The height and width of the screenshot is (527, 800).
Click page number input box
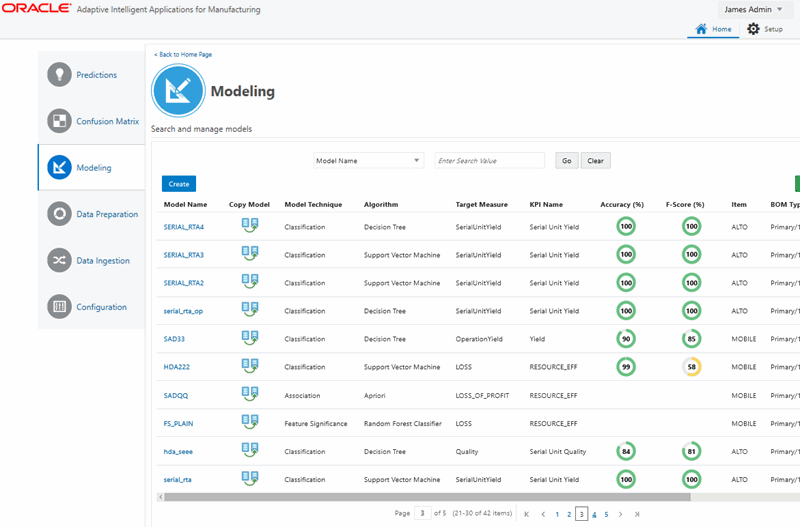point(422,513)
